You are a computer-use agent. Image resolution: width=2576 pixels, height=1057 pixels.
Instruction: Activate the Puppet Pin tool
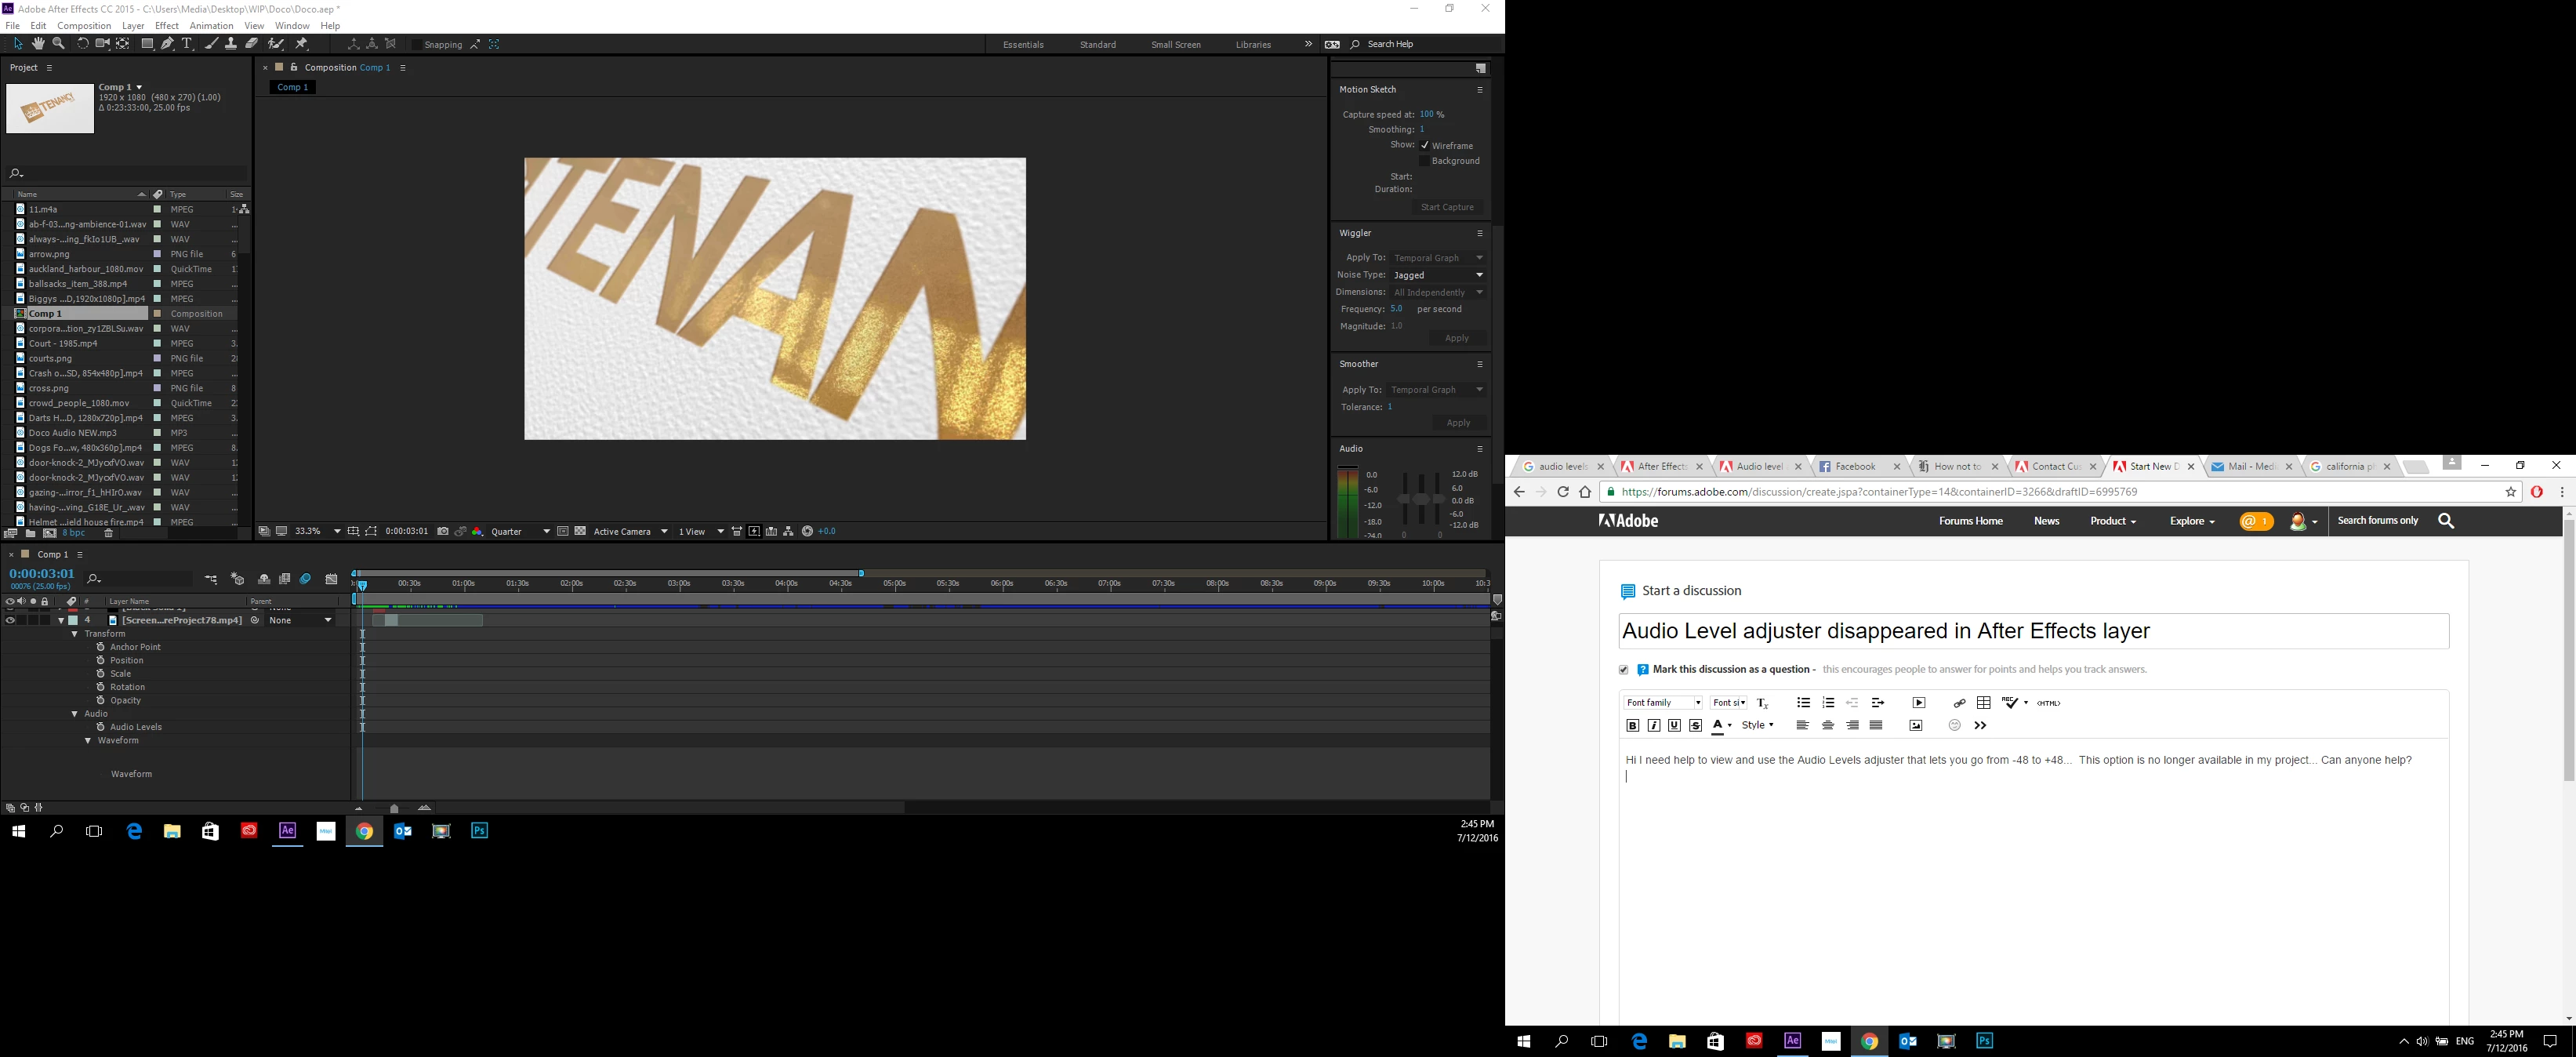coord(301,44)
